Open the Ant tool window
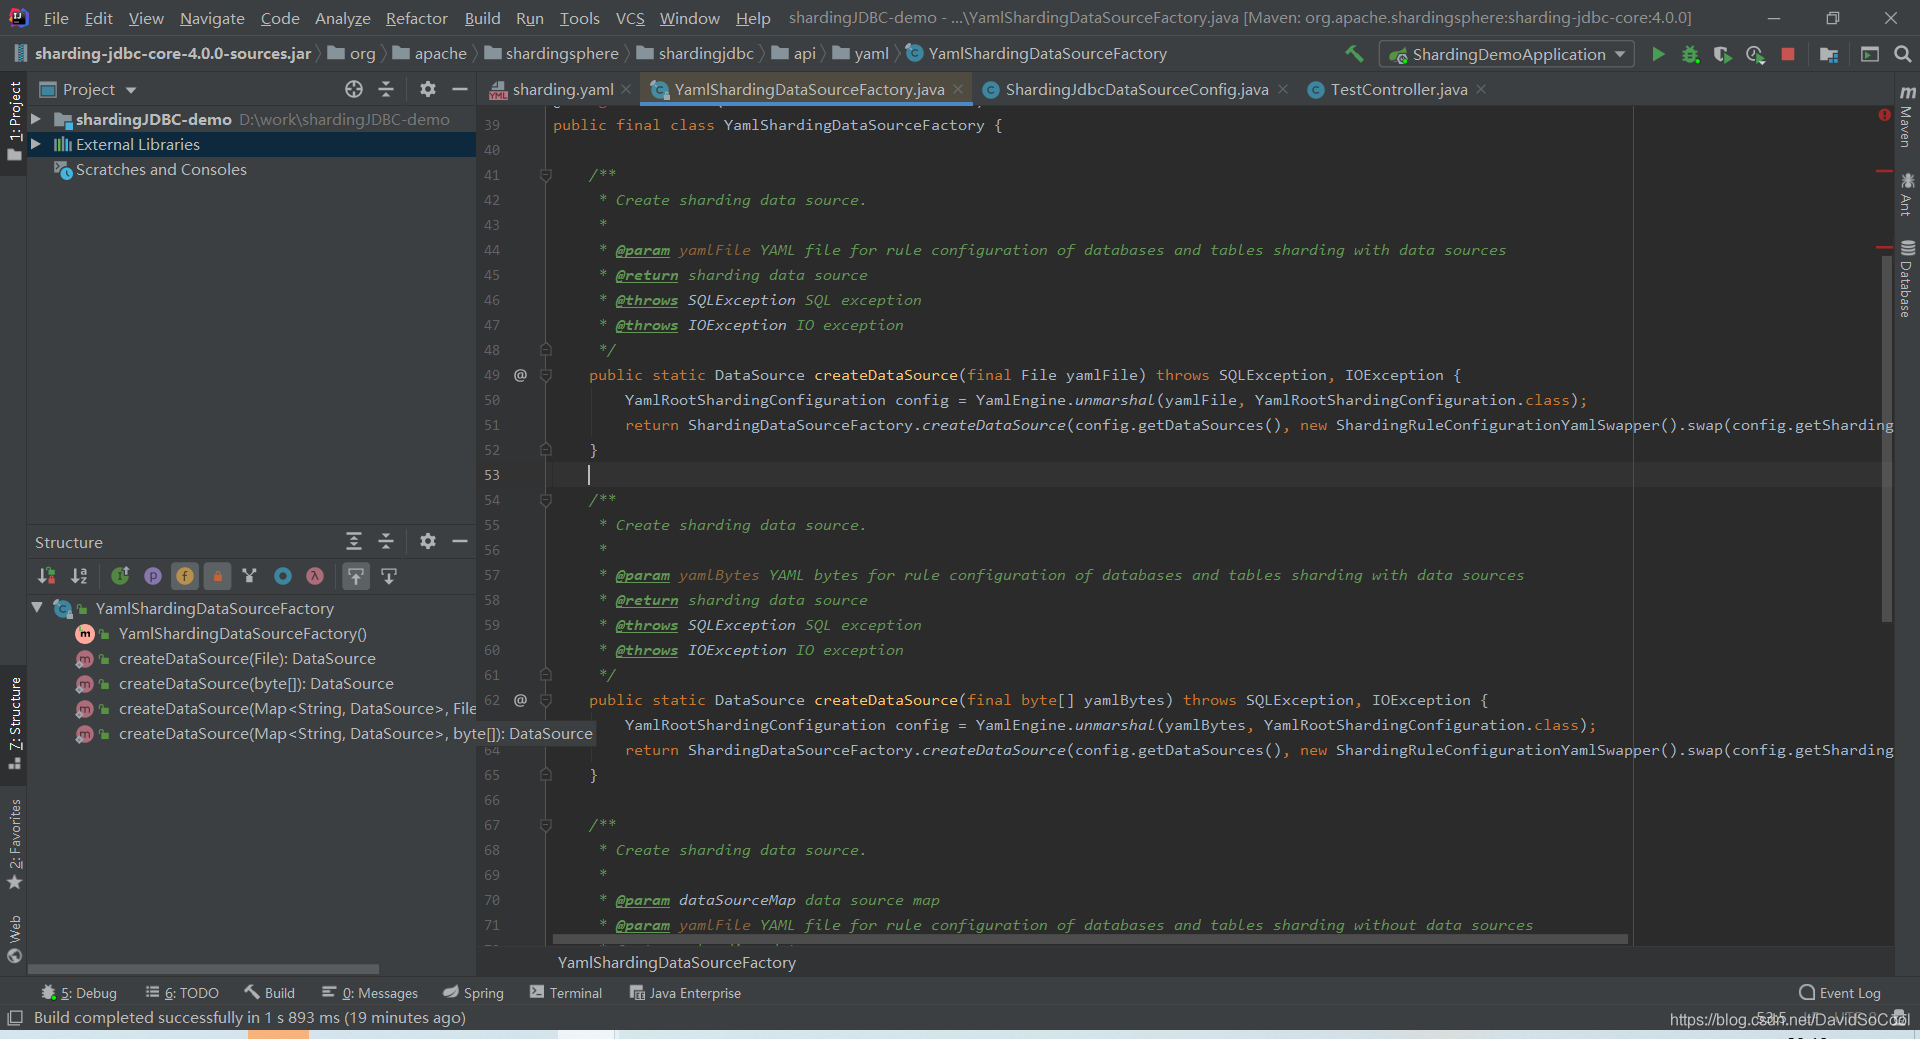Viewport: 1920px width, 1039px height. (x=1906, y=194)
